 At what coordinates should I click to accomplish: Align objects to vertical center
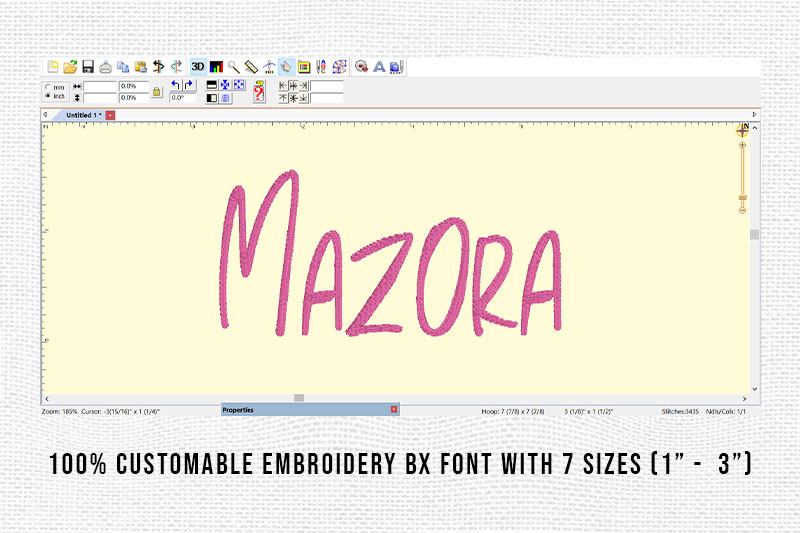point(293,98)
